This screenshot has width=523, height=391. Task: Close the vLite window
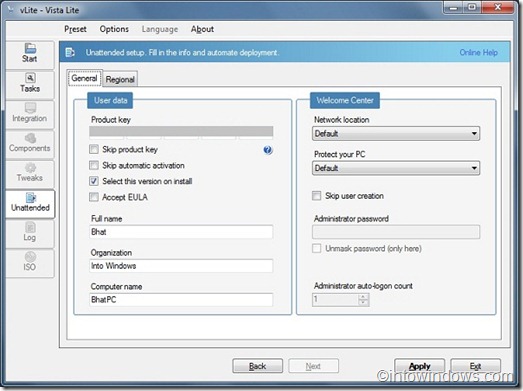[x=498, y=7]
